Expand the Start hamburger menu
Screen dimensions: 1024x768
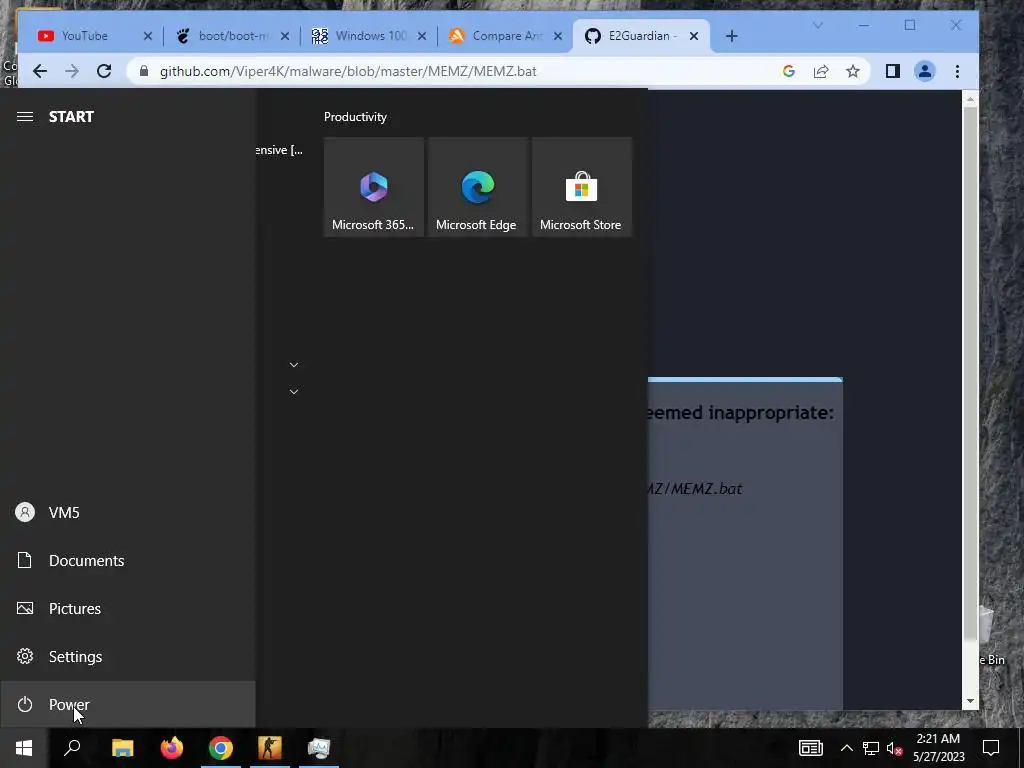click(25, 117)
